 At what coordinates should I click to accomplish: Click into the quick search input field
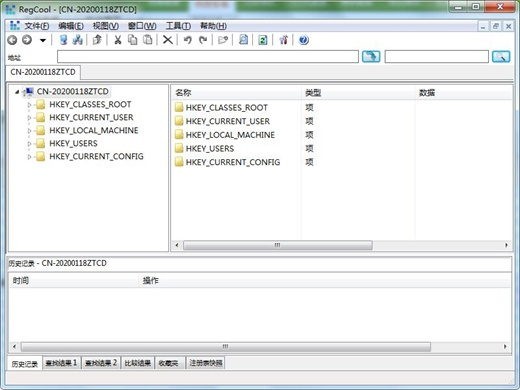coord(437,57)
